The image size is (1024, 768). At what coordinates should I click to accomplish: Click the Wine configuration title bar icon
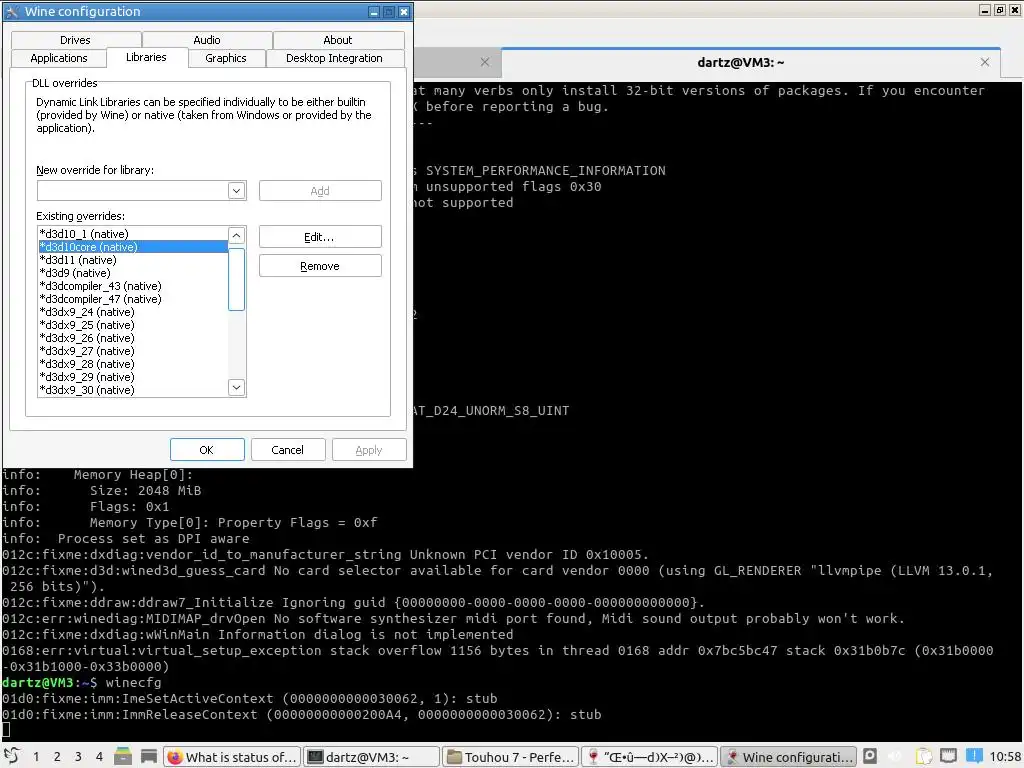[x=12, y=12]
